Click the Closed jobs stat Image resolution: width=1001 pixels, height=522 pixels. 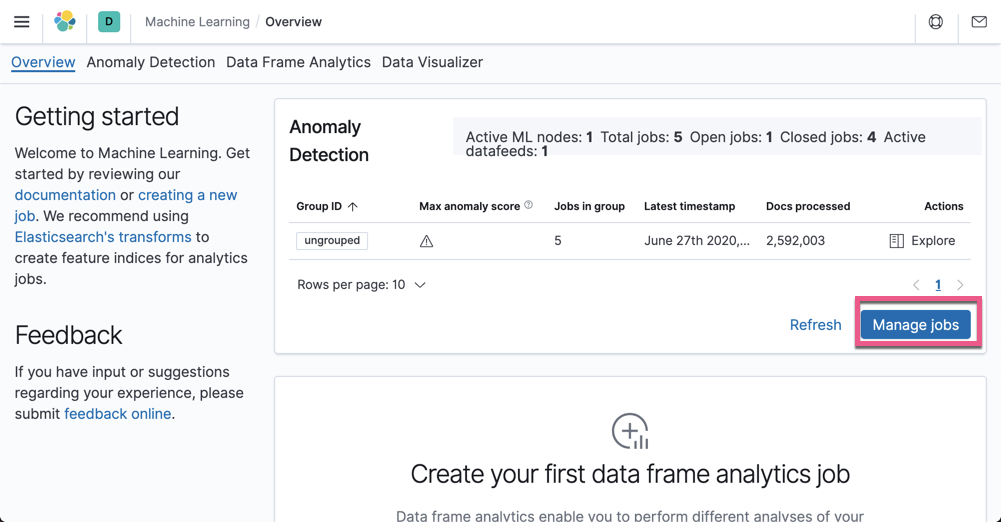[828, 137]
